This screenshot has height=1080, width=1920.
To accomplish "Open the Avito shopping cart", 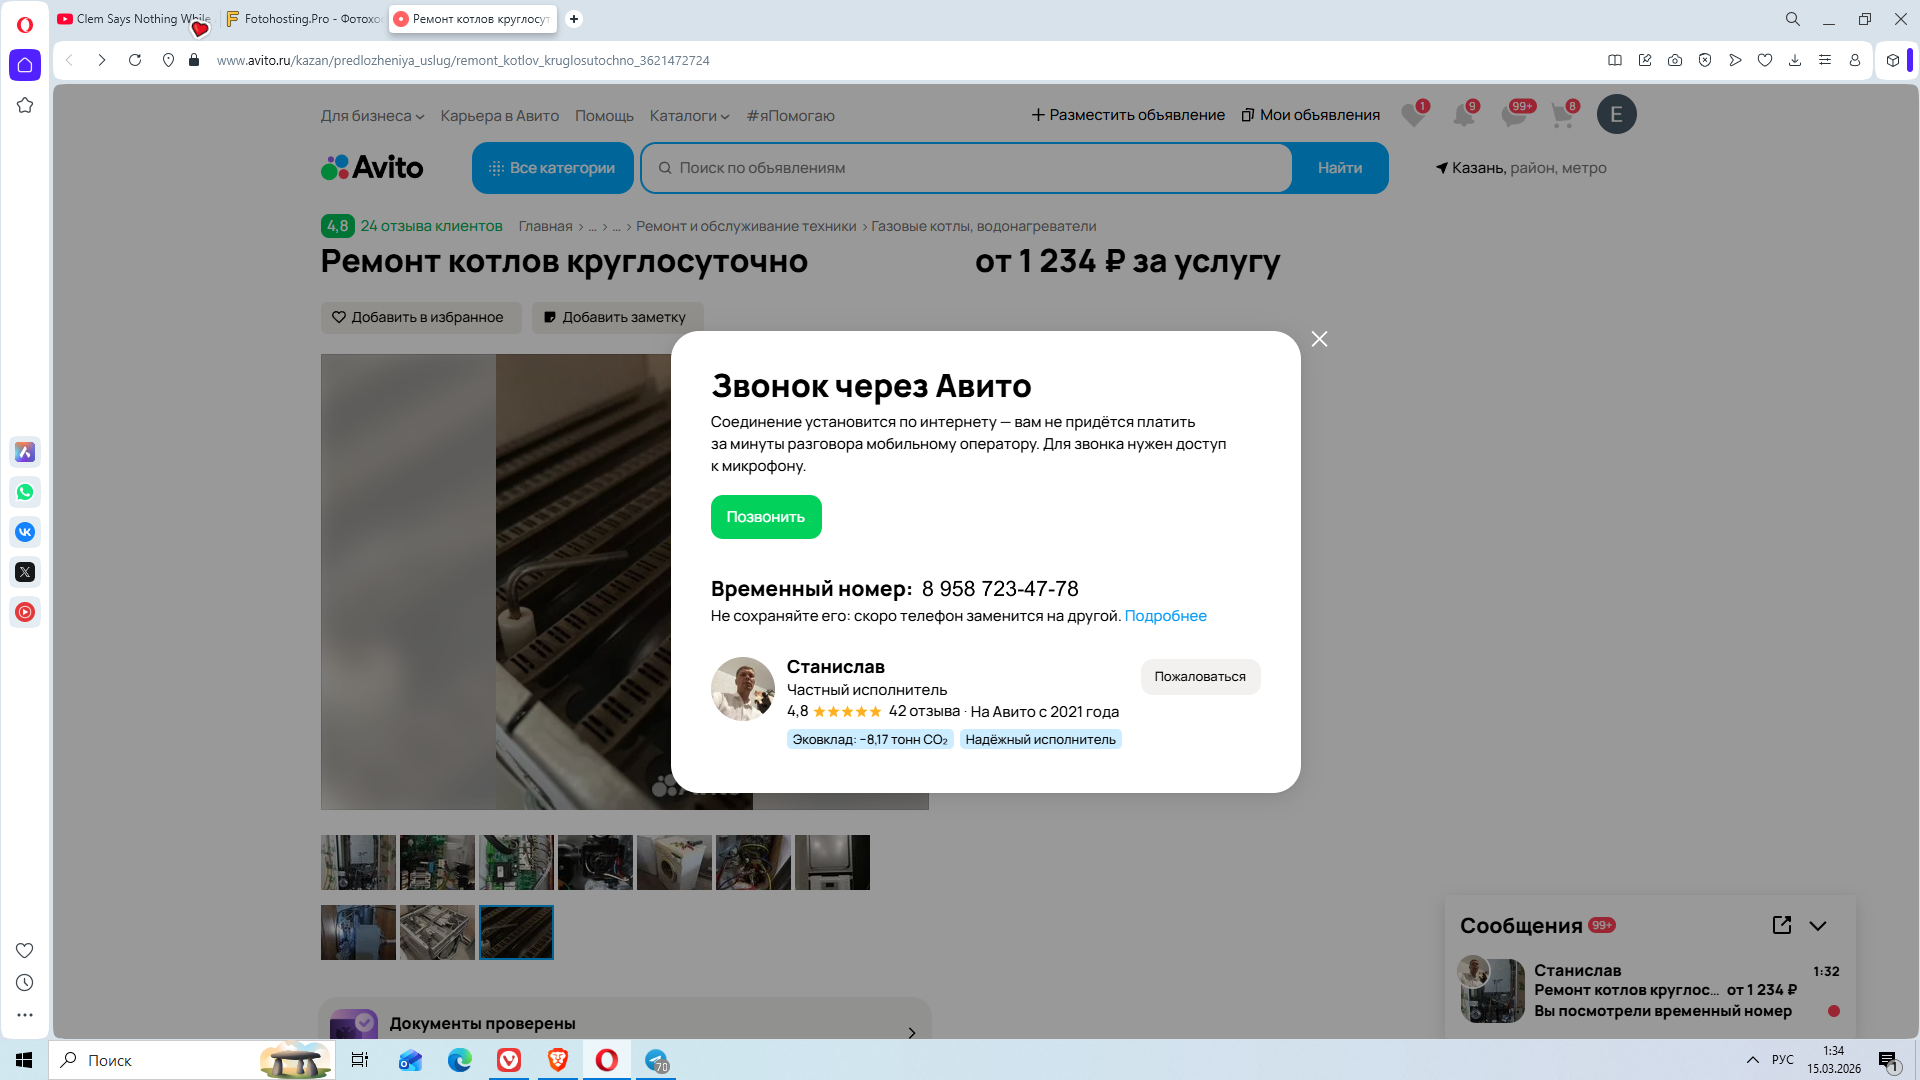I will [x=1562, y=115].
